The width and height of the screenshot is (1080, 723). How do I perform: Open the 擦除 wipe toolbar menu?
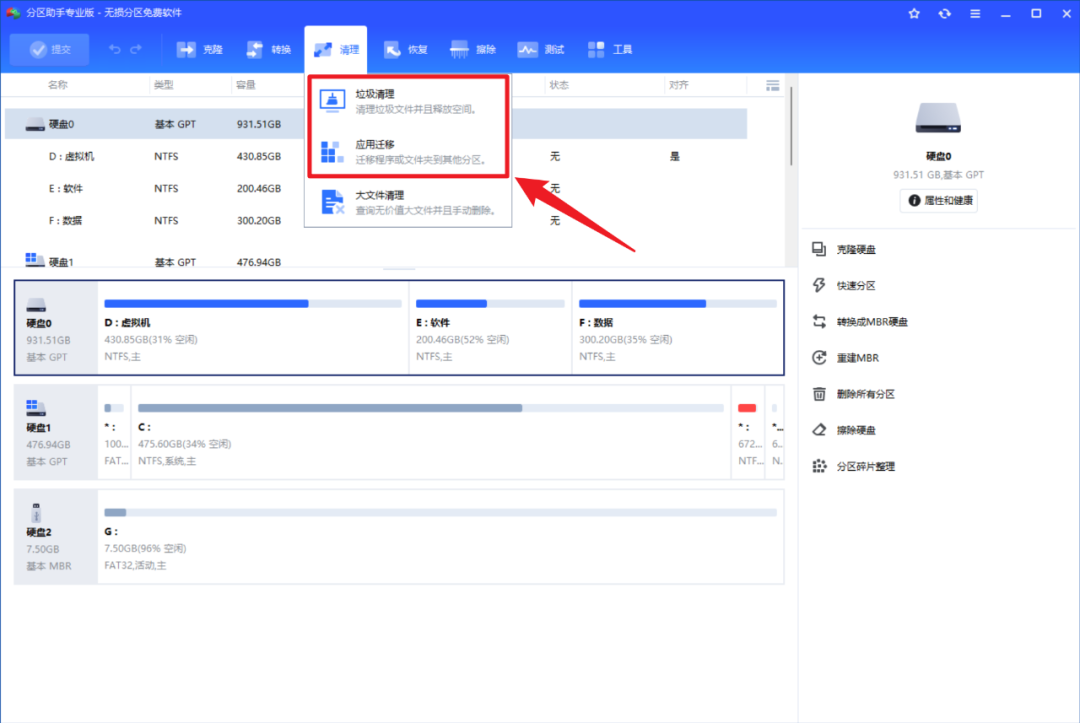point(473,50)
